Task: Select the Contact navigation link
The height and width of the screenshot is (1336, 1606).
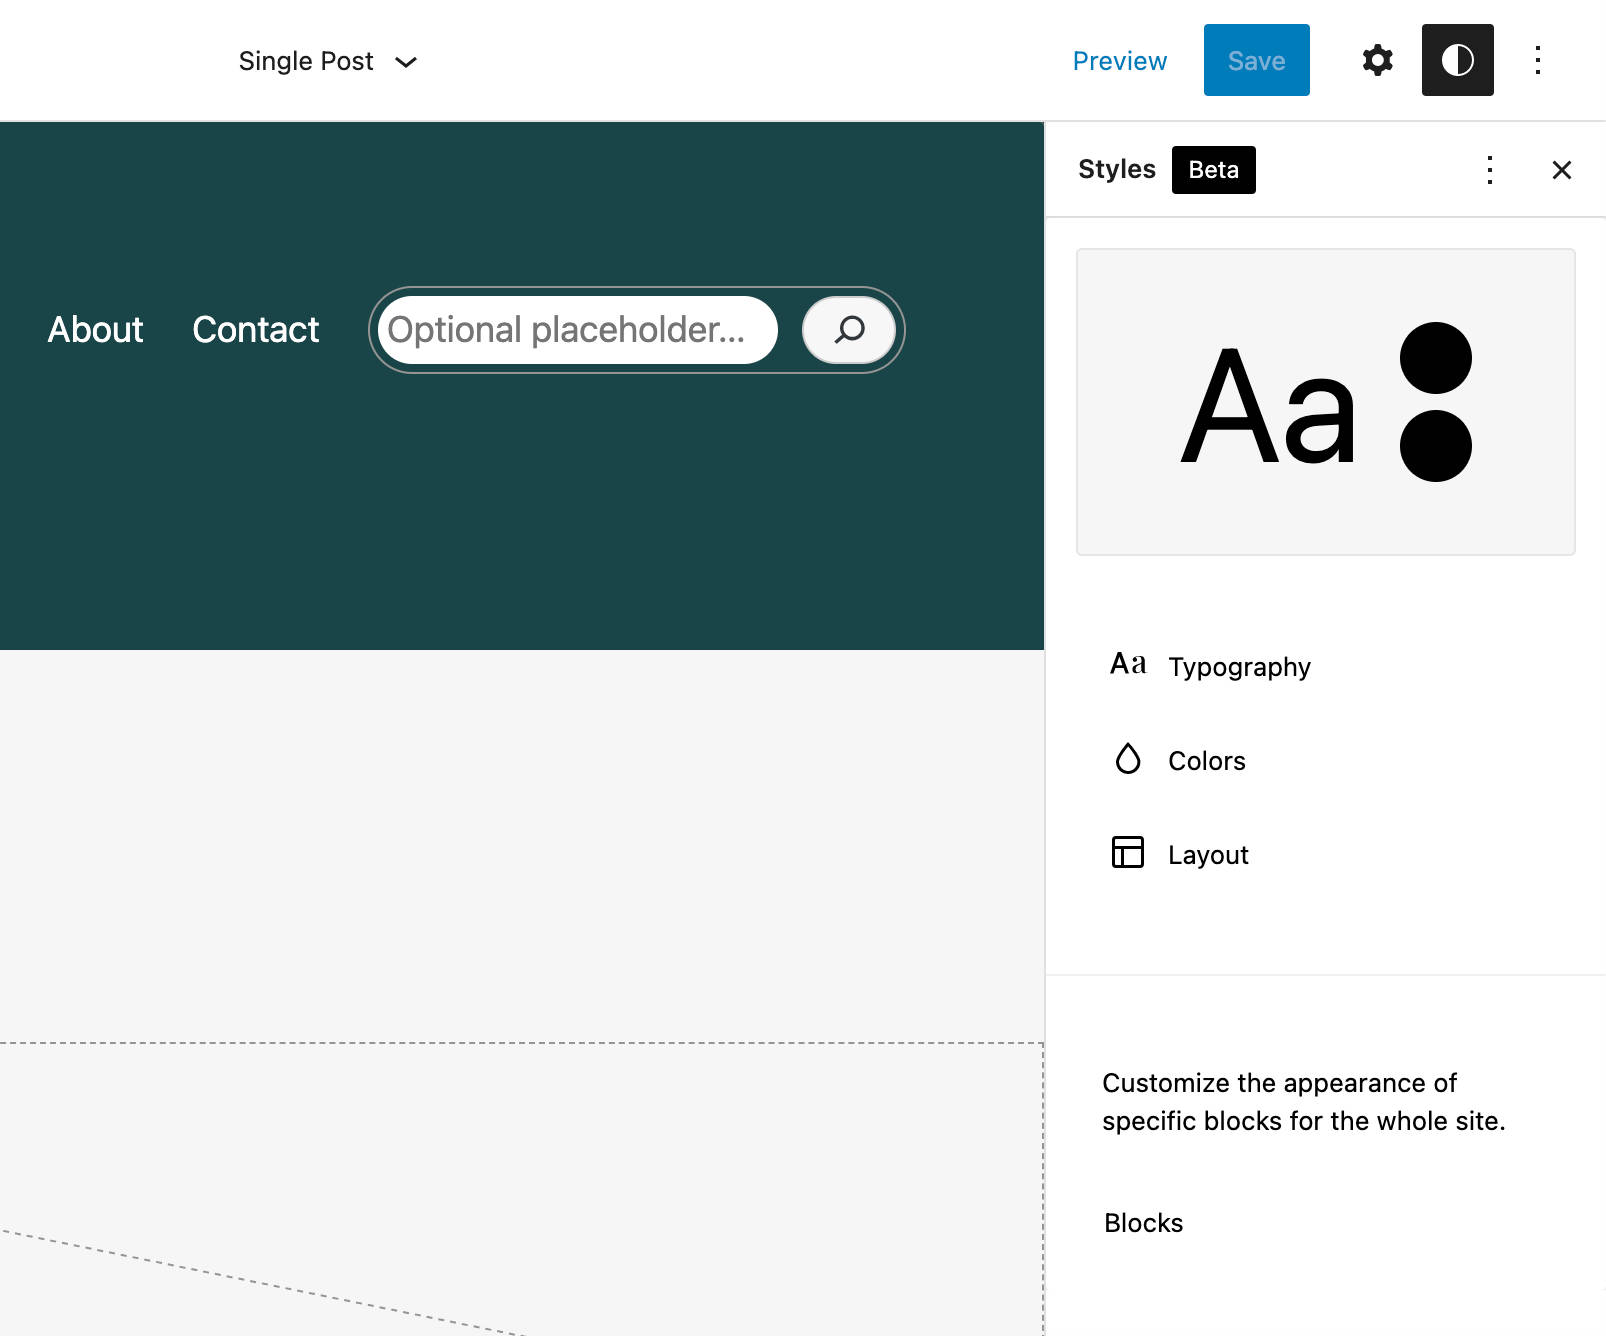Action: (x=255, y=330)
